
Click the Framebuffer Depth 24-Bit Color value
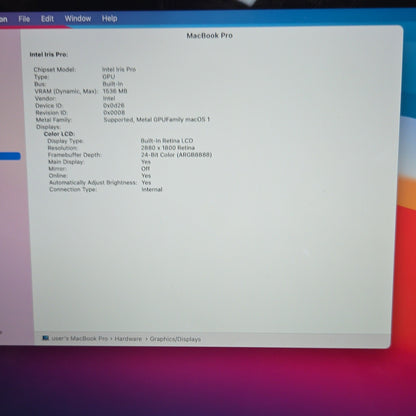click(x=176, y=155)
